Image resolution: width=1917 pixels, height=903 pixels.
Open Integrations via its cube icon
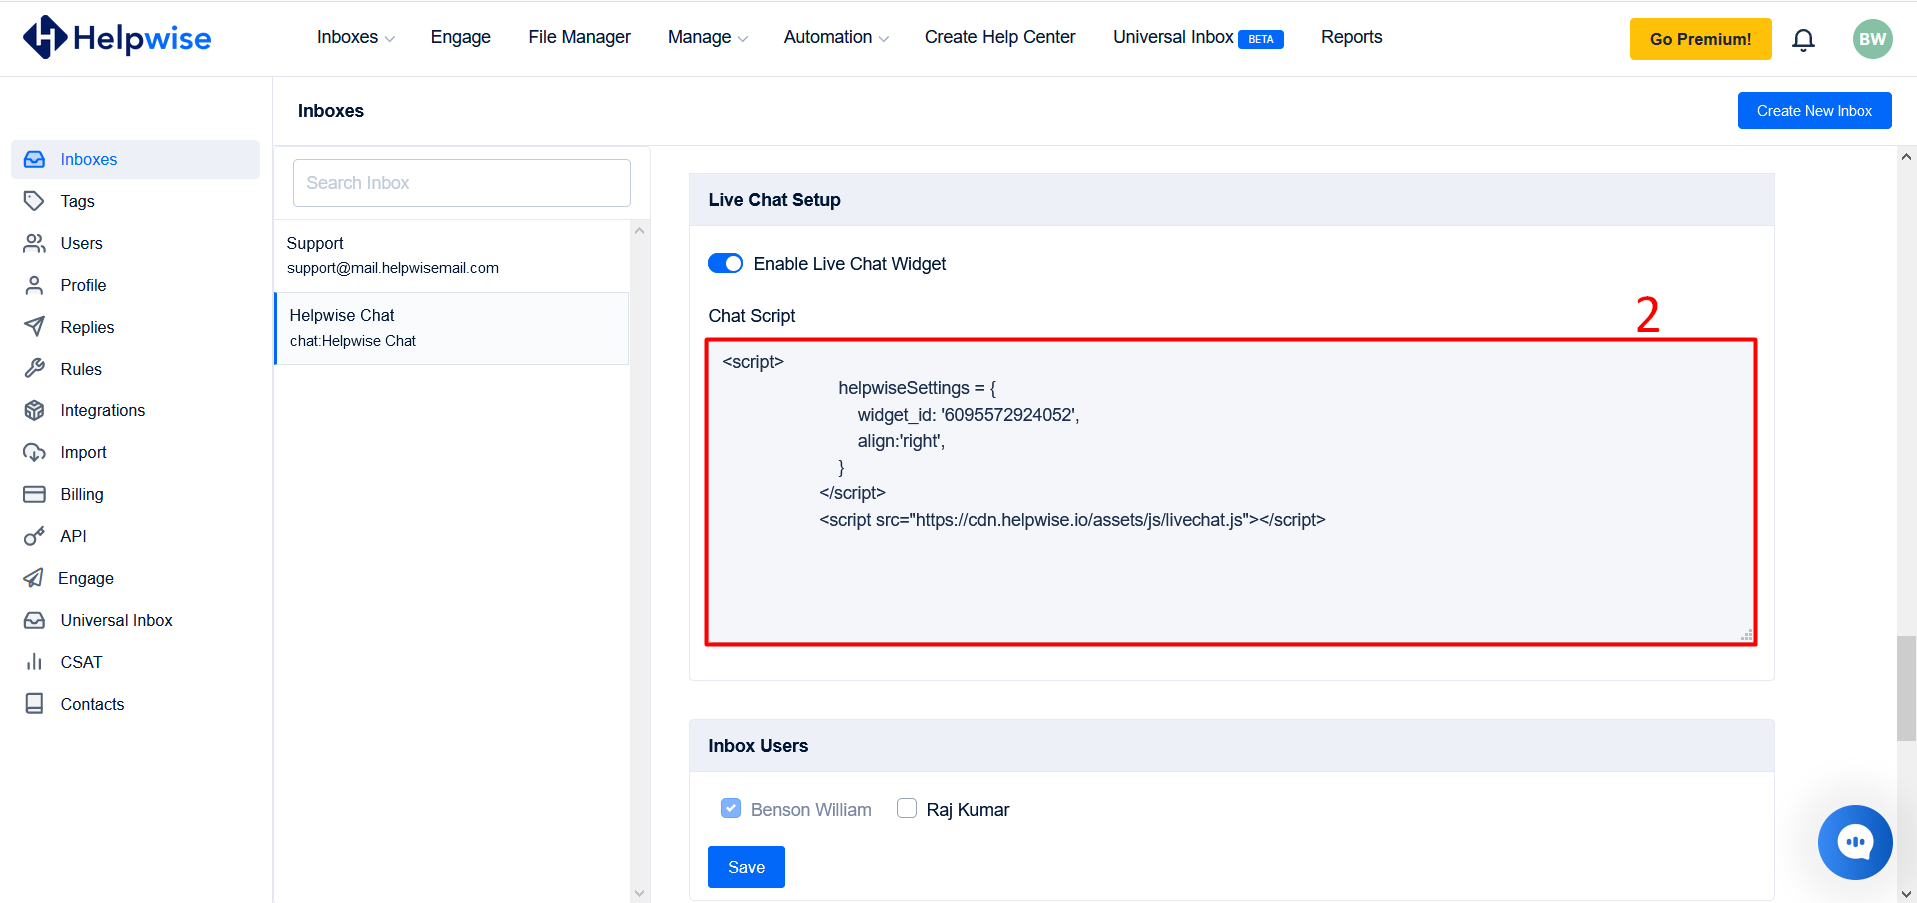[34, 411]
